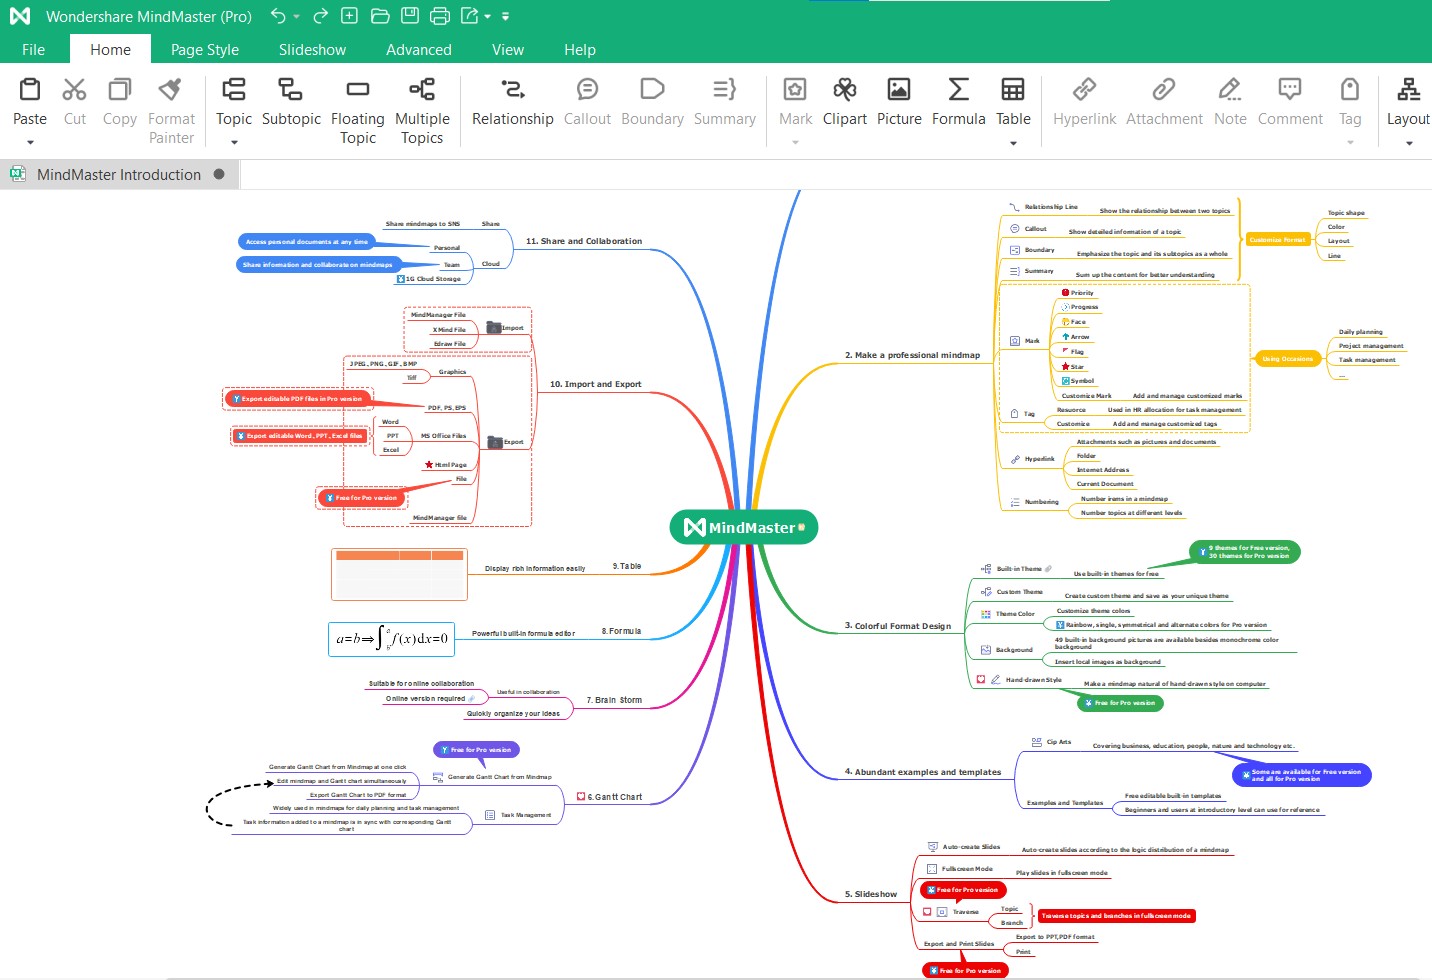Create new document with plus icon
Image resolution: width=1432 pixels, height=980 pixels.
click(349, 16)
